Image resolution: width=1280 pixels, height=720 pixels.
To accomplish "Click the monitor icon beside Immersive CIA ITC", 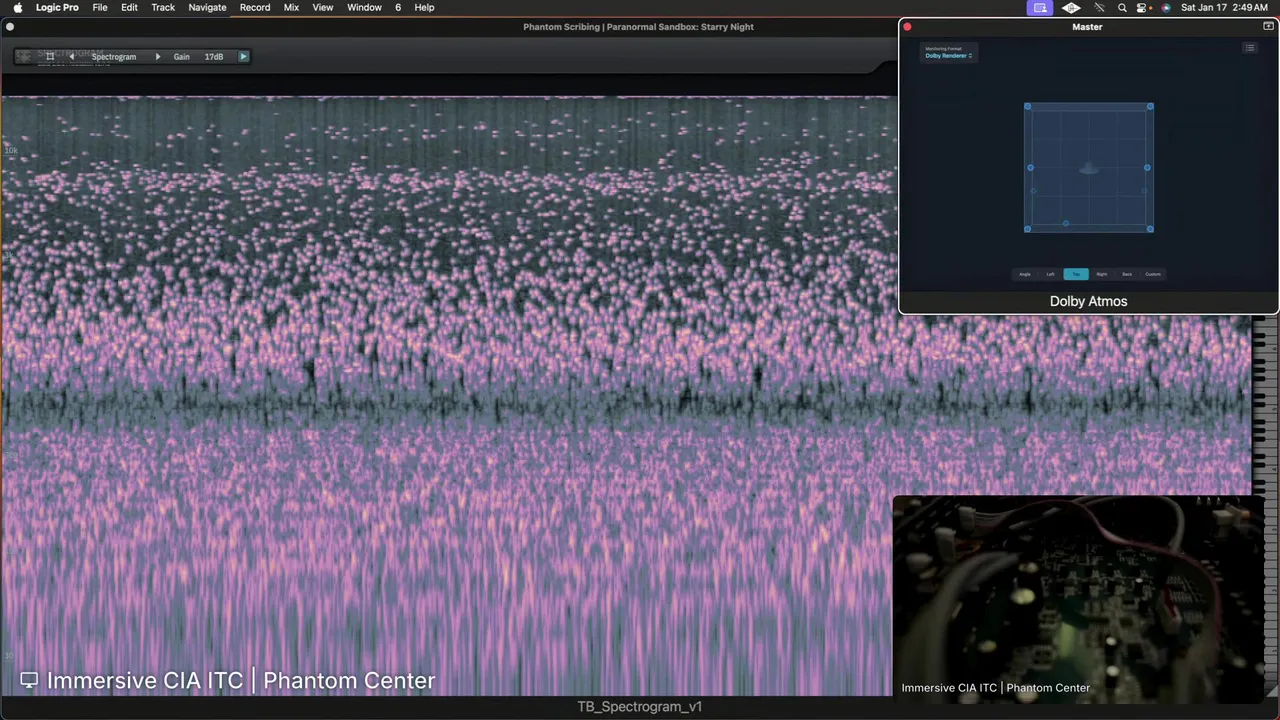I will tap(29, 680).
